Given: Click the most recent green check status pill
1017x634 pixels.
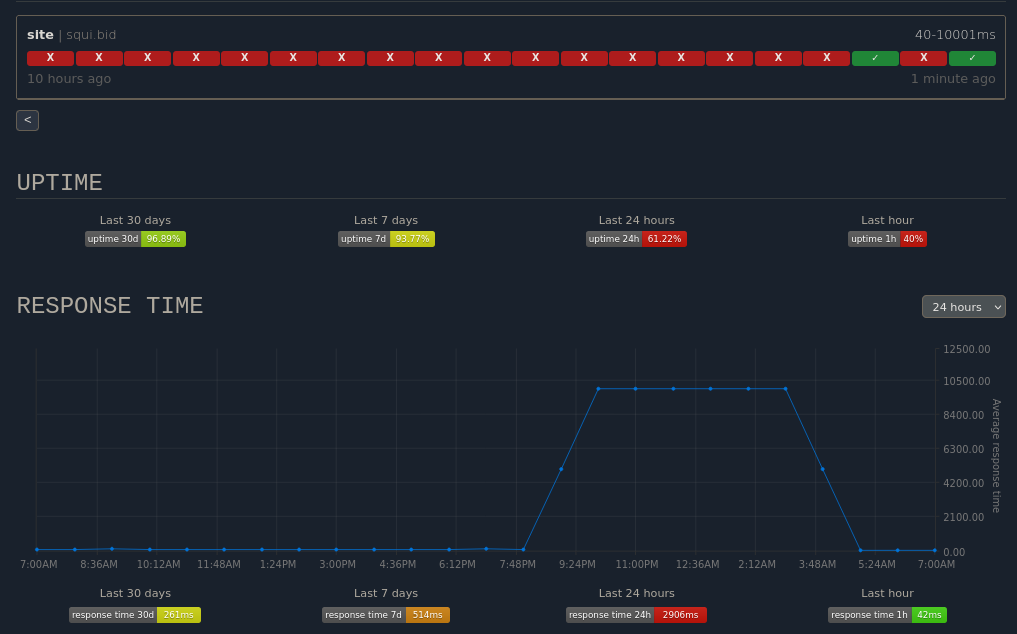Looking at the screenshot, I should 972,58.
